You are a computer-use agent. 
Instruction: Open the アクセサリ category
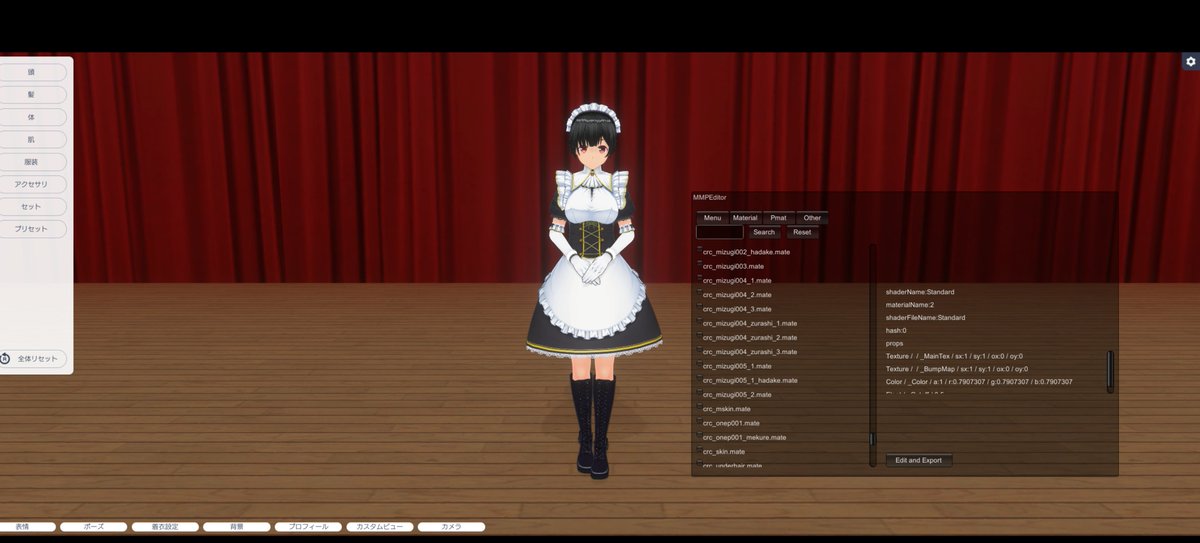point(33,184)
